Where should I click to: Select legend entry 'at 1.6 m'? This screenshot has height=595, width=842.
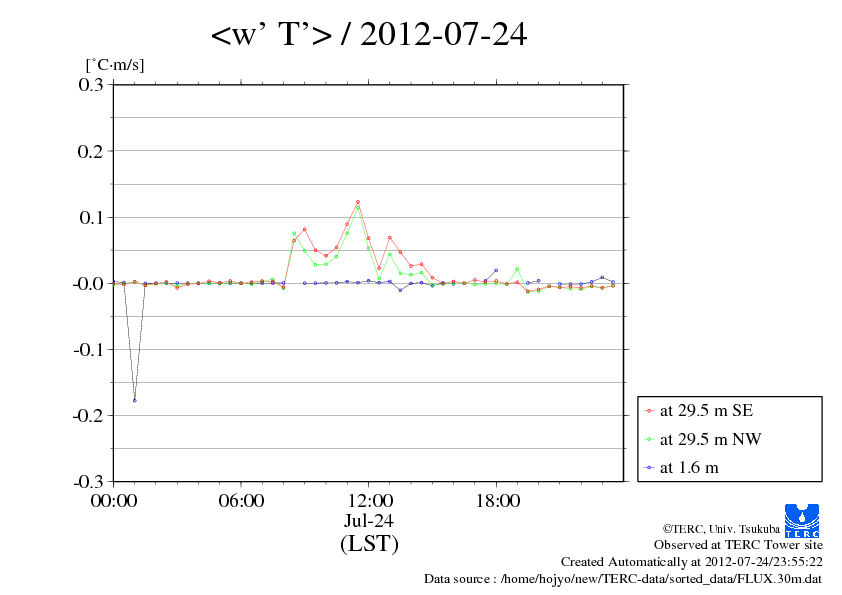[x=689, y=468]
